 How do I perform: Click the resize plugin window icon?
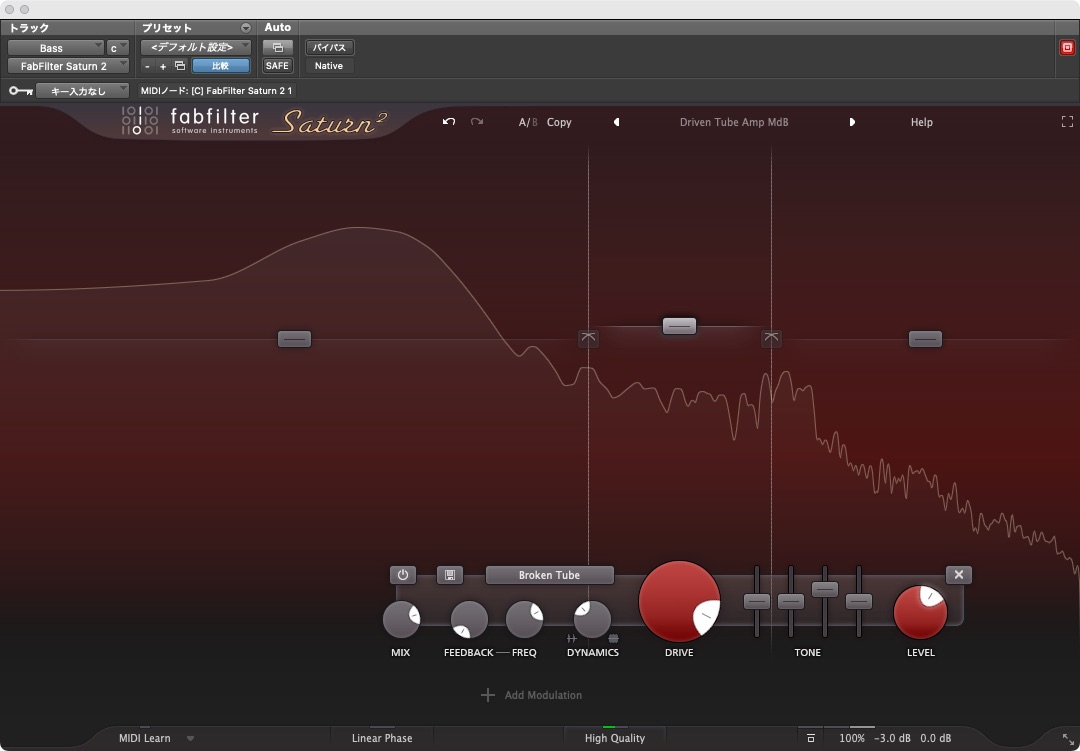click(x=1068, y=739)
